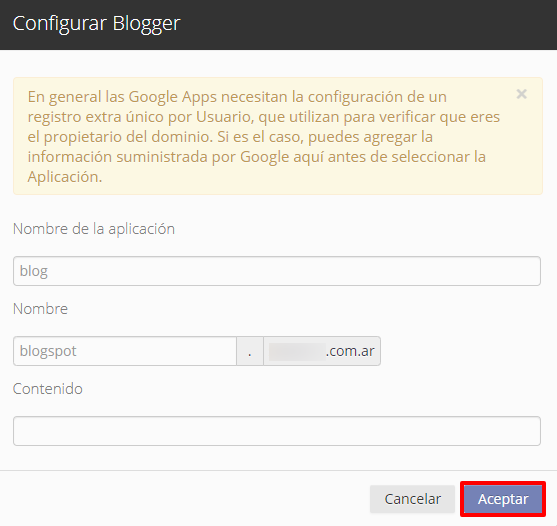Viewport: 557px width, 526px height.
Task: Click the word Usuario in the notice
Action: pyautogui.click(x=225, y=117)
